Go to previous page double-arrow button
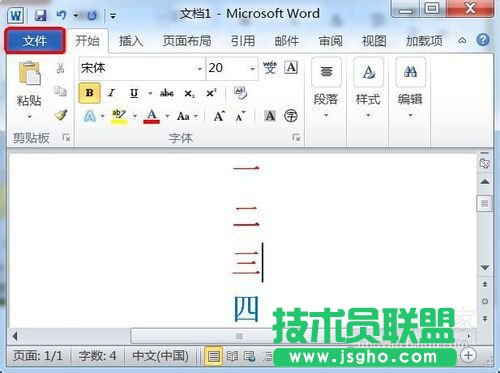This screenshot has height=373, width=500. point(485,284)
